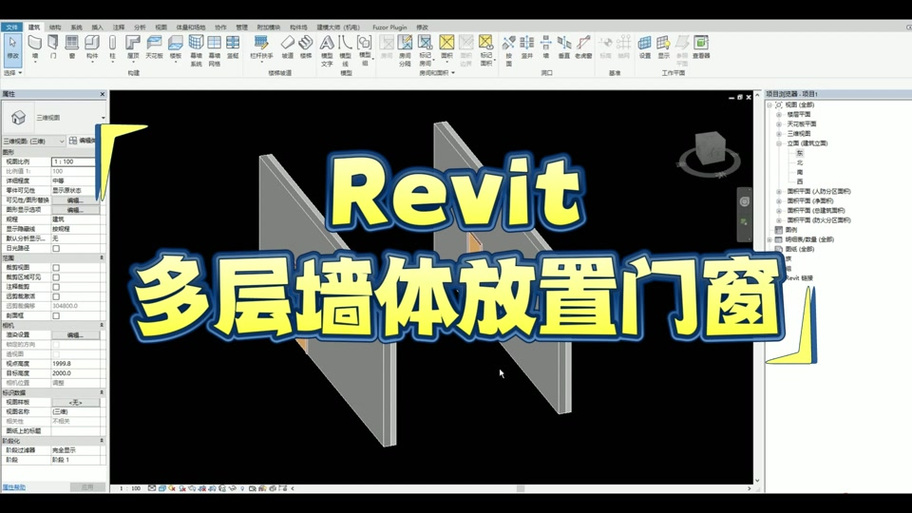
Task: Pick the Component (构件) tool
Action: click(x=92, y=47)
